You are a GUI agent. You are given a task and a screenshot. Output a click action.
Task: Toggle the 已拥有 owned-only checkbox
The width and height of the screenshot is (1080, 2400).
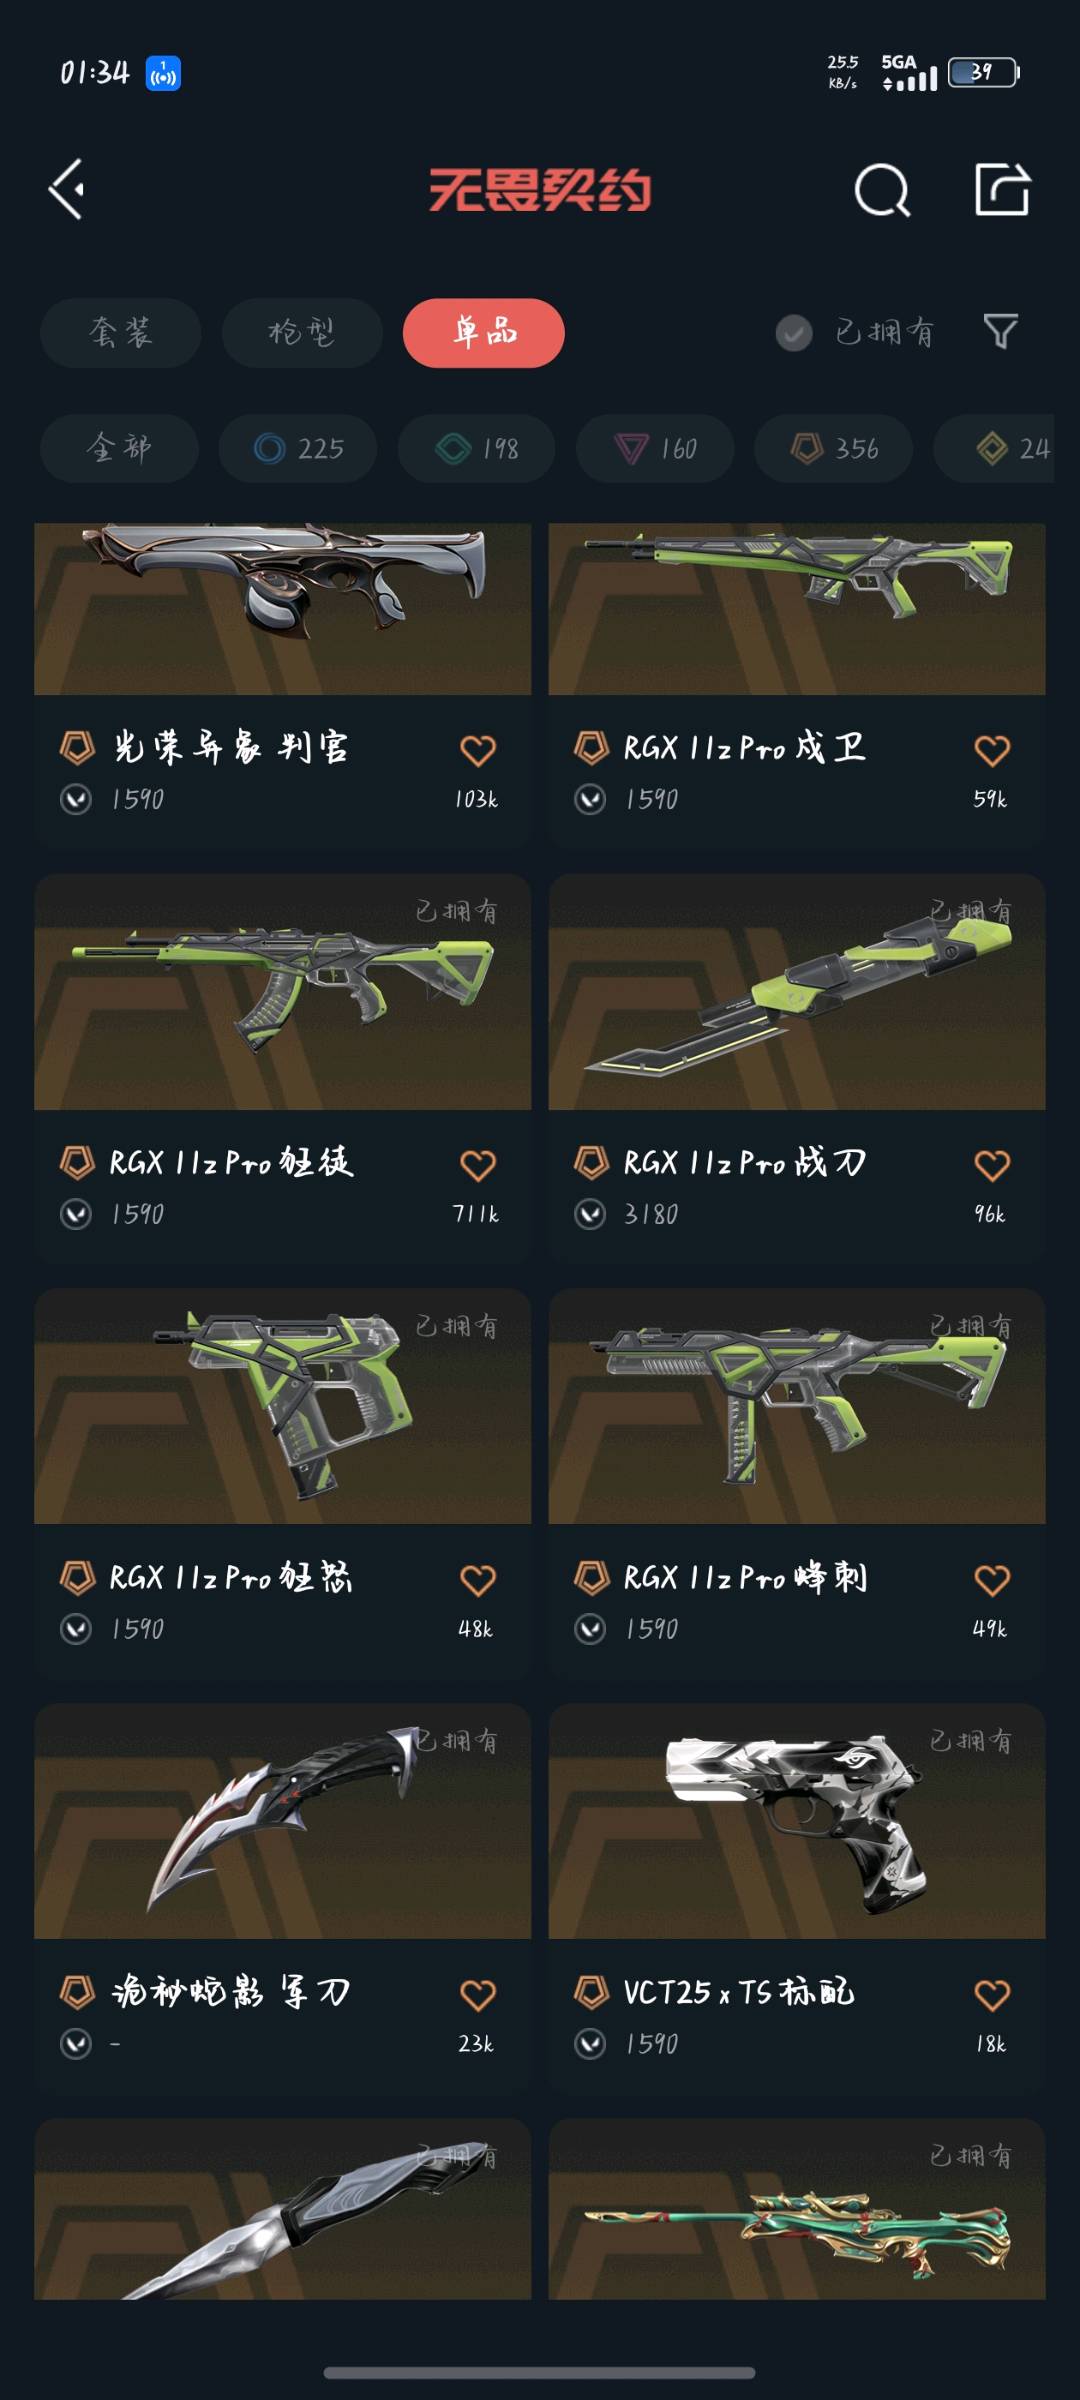tap(794, 333)
